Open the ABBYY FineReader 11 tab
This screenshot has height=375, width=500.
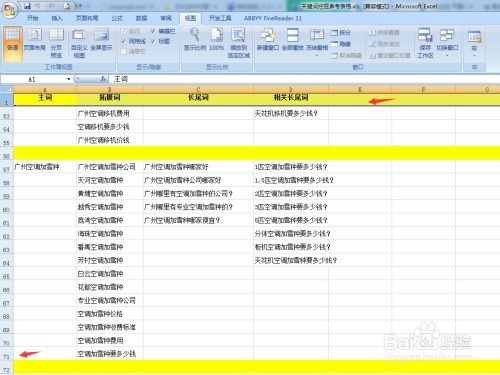pyautogui.click(x=273, y=18)
